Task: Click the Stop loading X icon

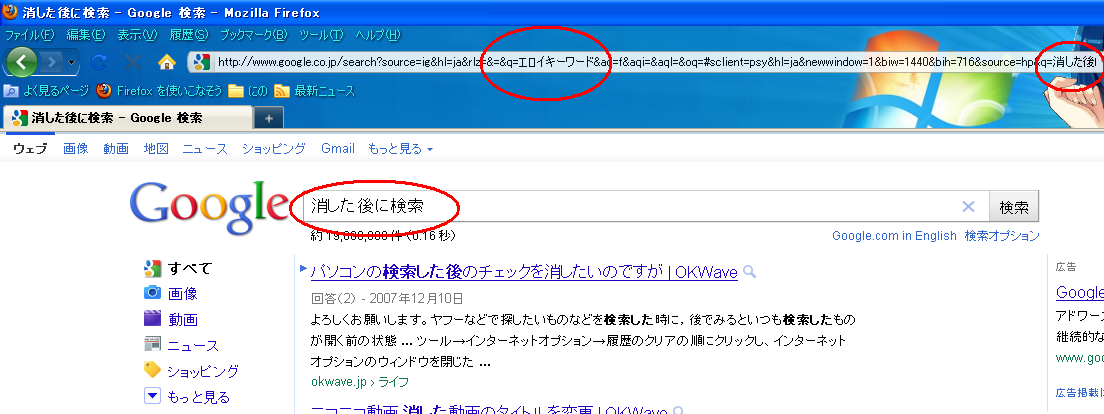Action: tap(132, 63)
